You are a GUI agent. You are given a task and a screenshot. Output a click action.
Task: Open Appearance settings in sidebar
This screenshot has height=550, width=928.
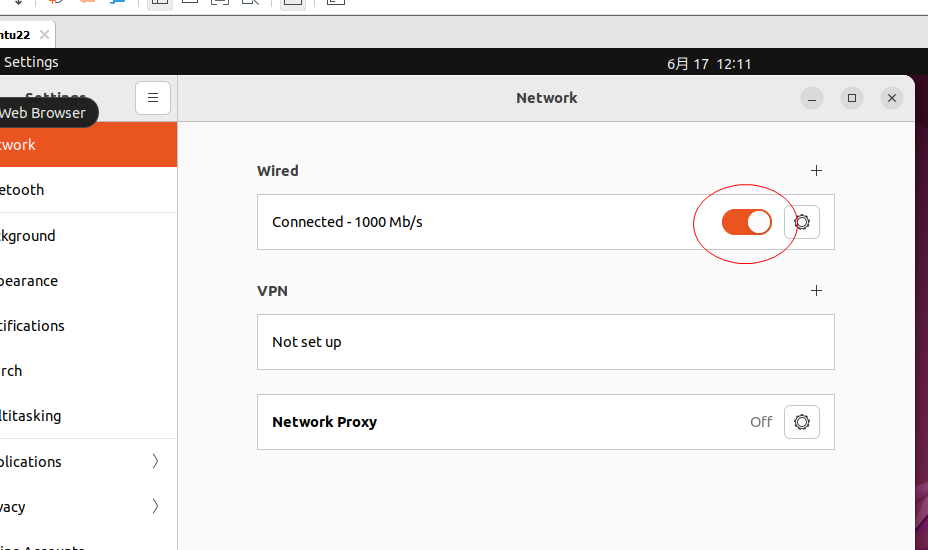[x=88, y=281]
